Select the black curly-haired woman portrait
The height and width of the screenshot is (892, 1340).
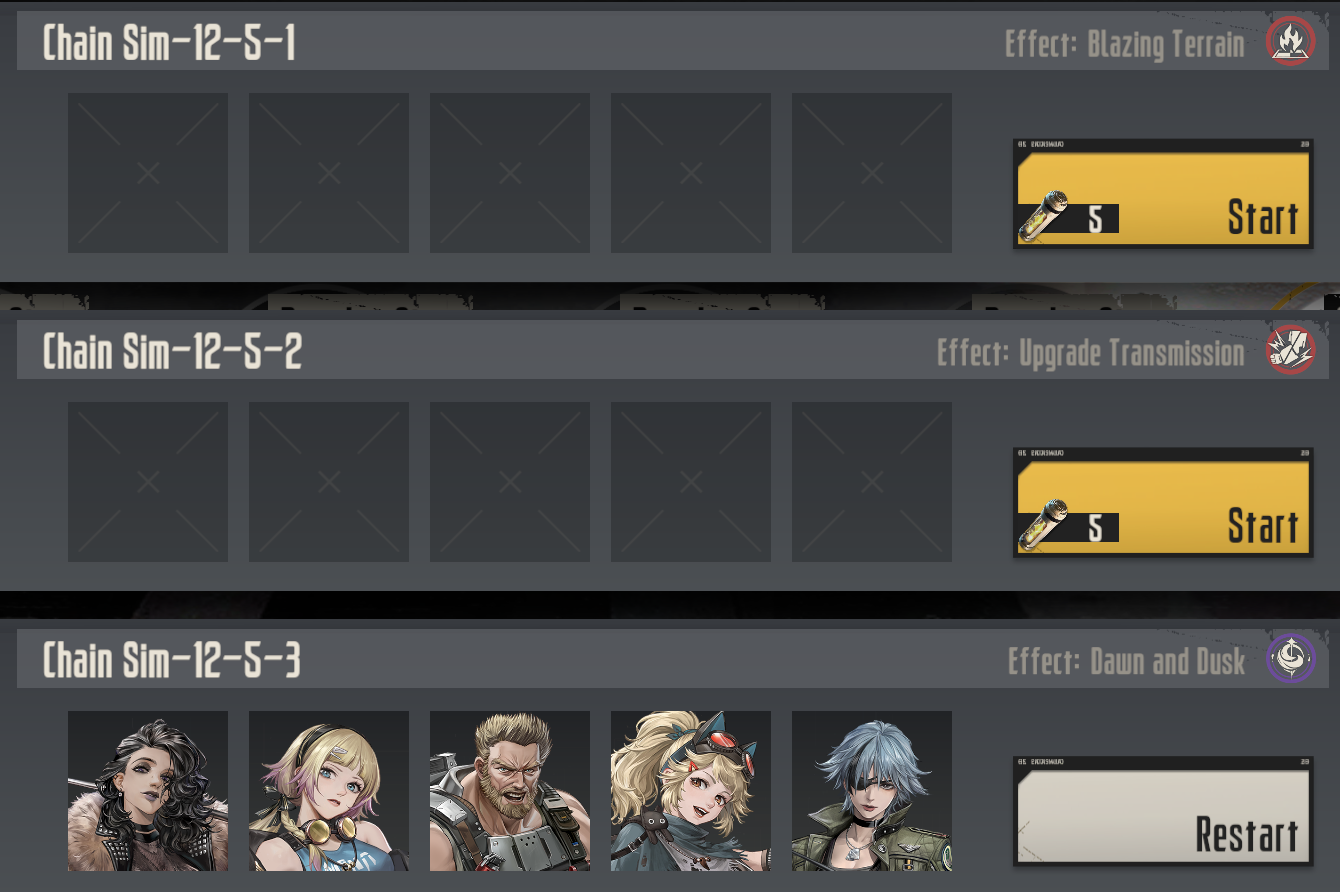click(x=148, y=791)
